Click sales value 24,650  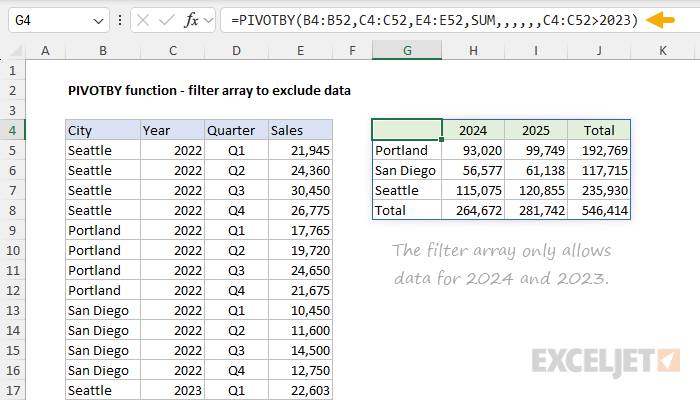pyautogui.click(x=300, y=271)
